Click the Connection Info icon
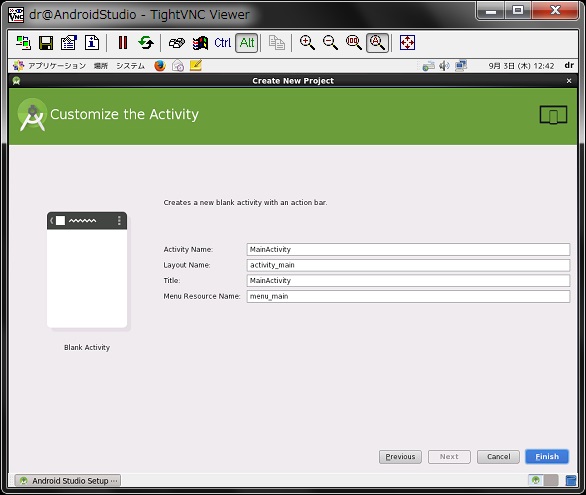The width and height of the screenshot is (586, 495). 92,43
